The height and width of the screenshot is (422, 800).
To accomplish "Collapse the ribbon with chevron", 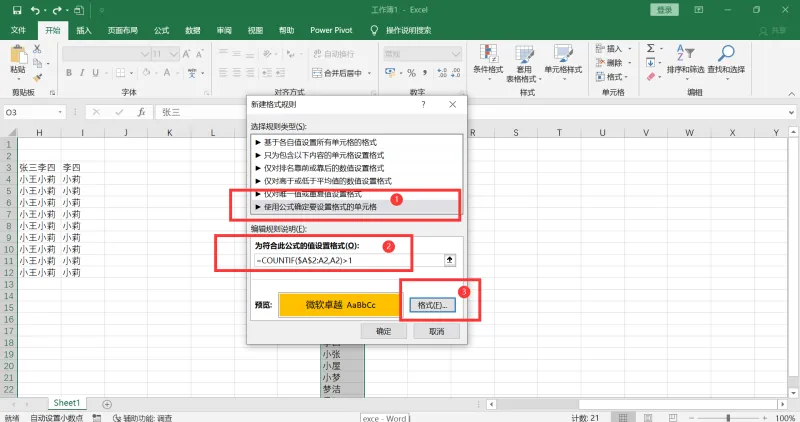I will pyautogui.click(x=791, y=93).
